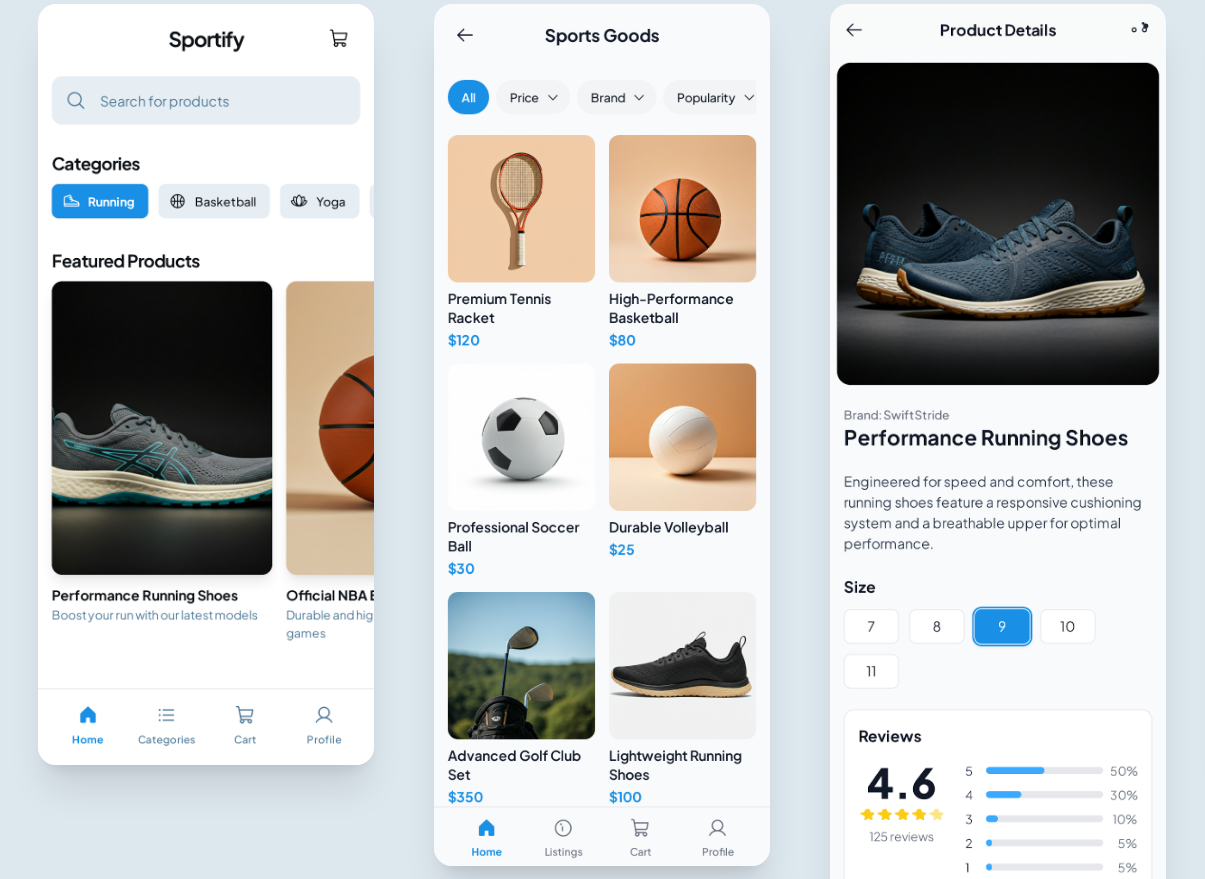The width and height of the screenshot is (1205, 879).
Task: Select the All filter button
Action: (468, 97)
